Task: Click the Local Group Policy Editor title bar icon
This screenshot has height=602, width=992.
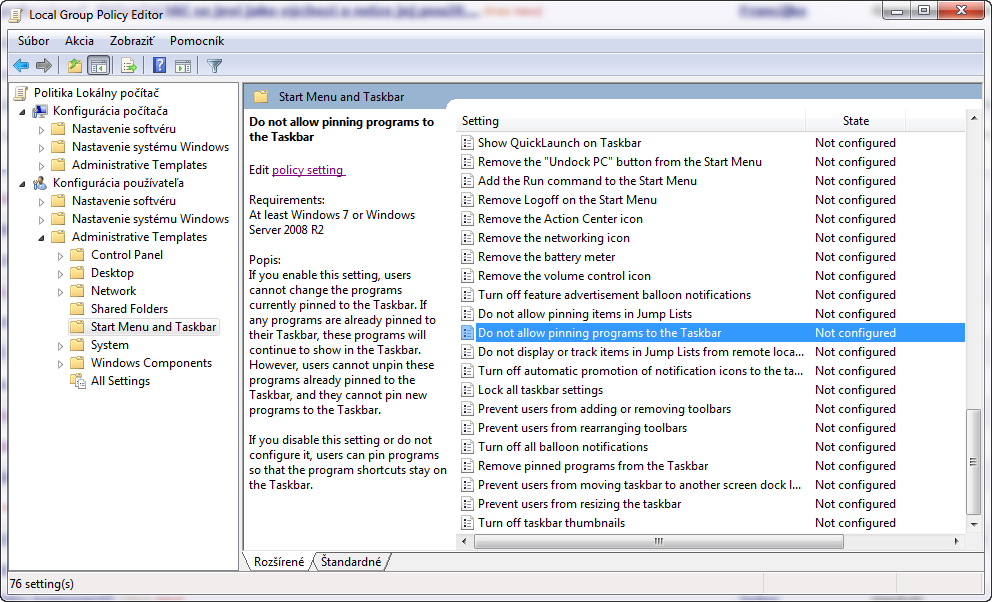Action: click(x=17, y=15)
